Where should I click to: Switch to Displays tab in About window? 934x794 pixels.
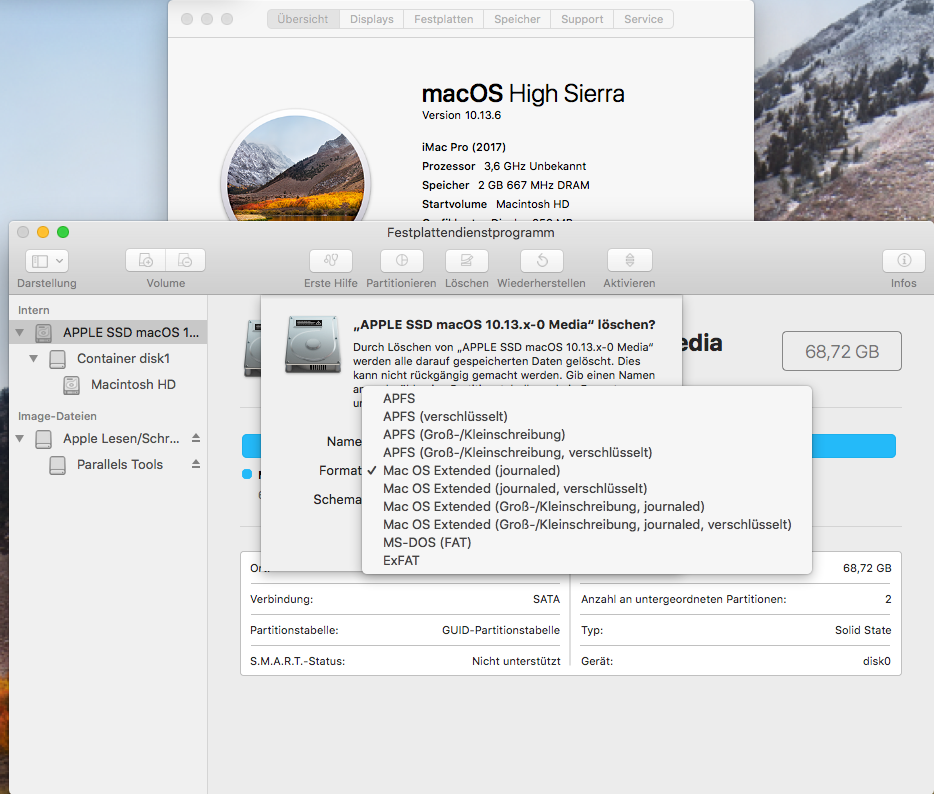click(x=372, y=19)
